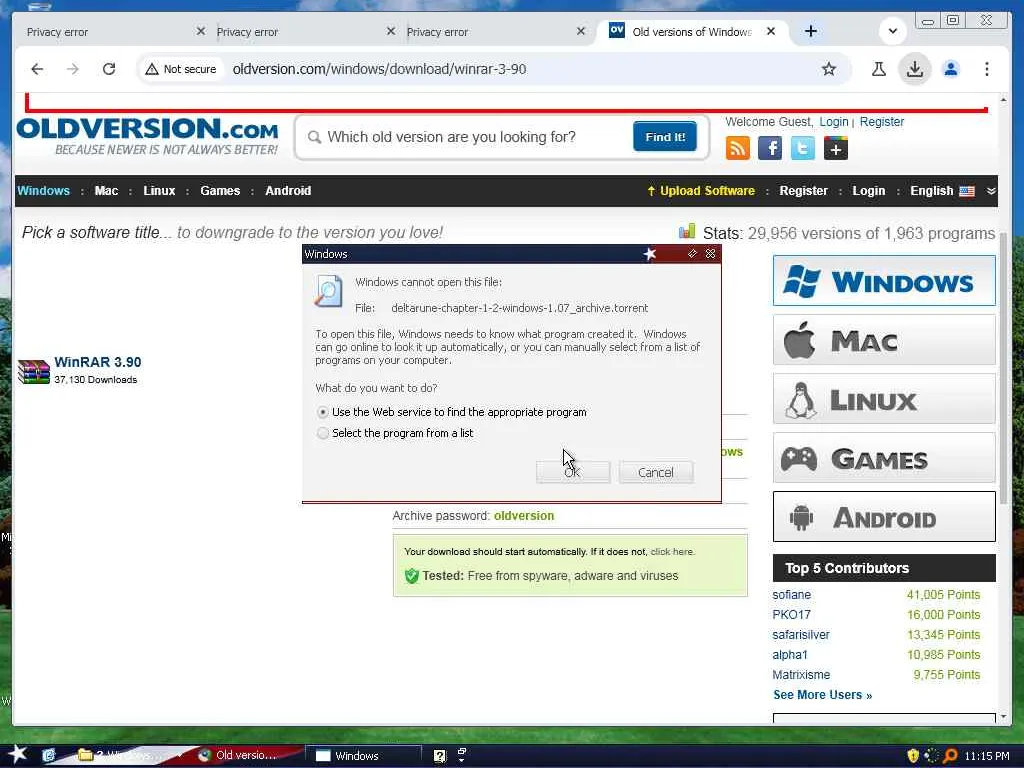Click the browser address bar URL
Viewport: 1024px width, 768px height.
tap(379, 69)
